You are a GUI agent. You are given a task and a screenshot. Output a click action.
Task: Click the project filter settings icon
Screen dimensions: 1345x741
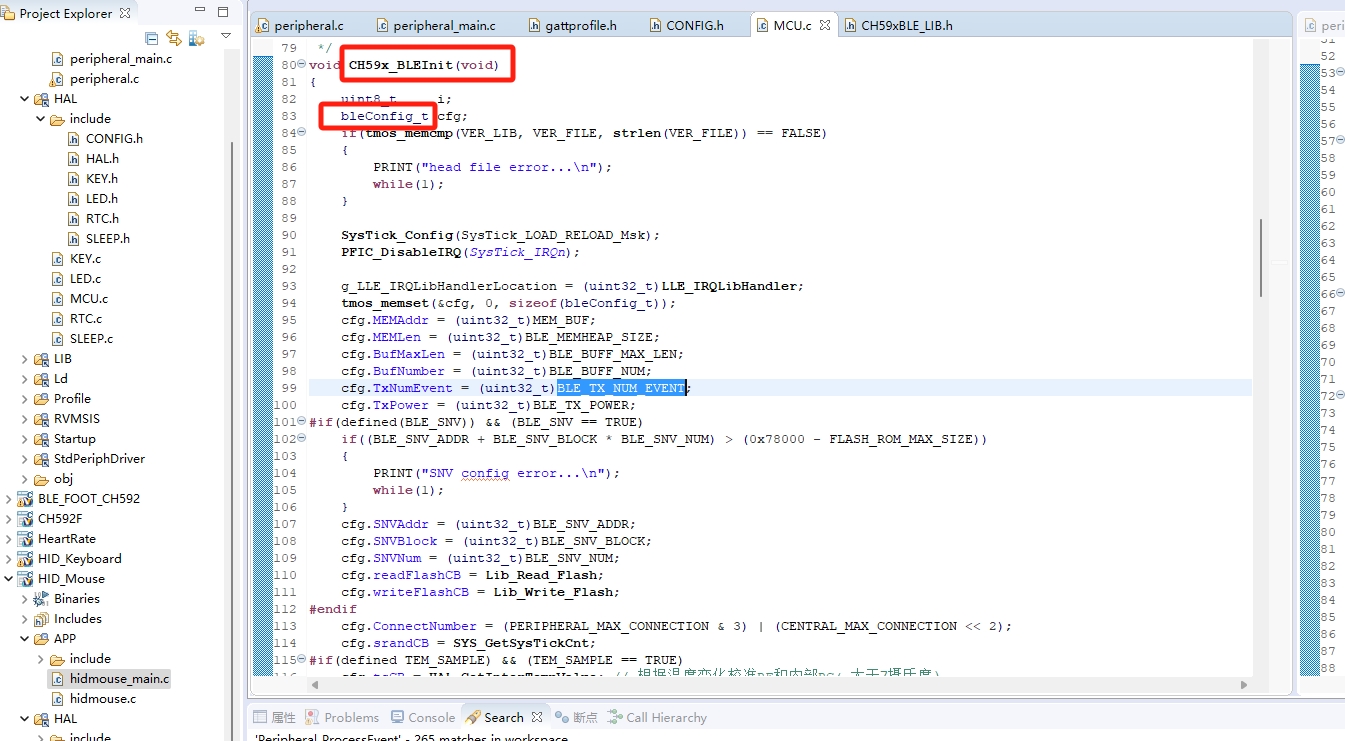click(196, 38)
